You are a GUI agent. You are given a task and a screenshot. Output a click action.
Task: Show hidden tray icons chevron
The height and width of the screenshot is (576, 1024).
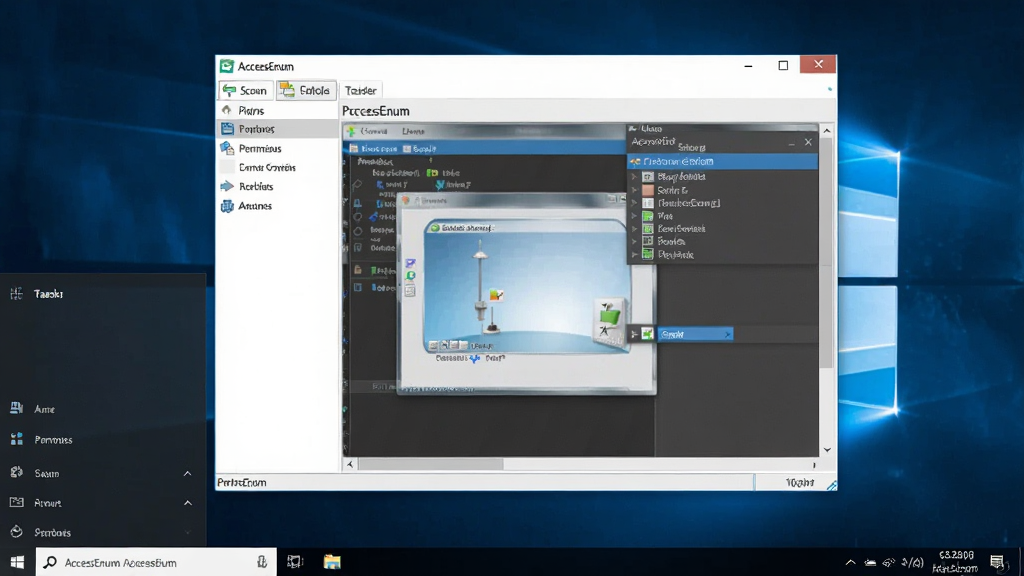[850, 562]
